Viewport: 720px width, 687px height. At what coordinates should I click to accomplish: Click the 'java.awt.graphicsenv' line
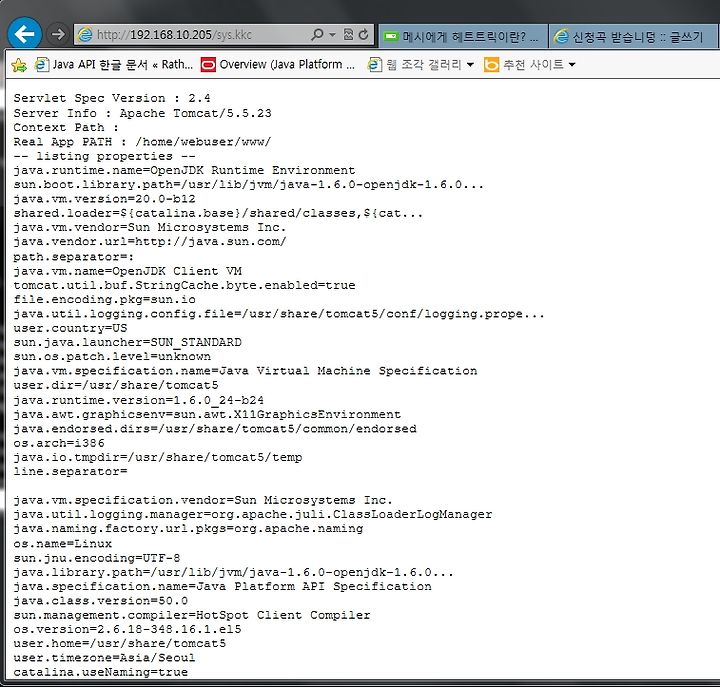point(207,415)
